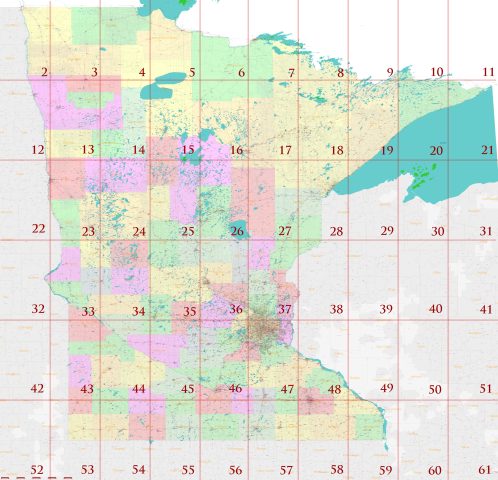The height and width of the screenshot is (480, 498).
Task: Choose grid label 59
Action: pyautogui.click(x=386, y=470)
